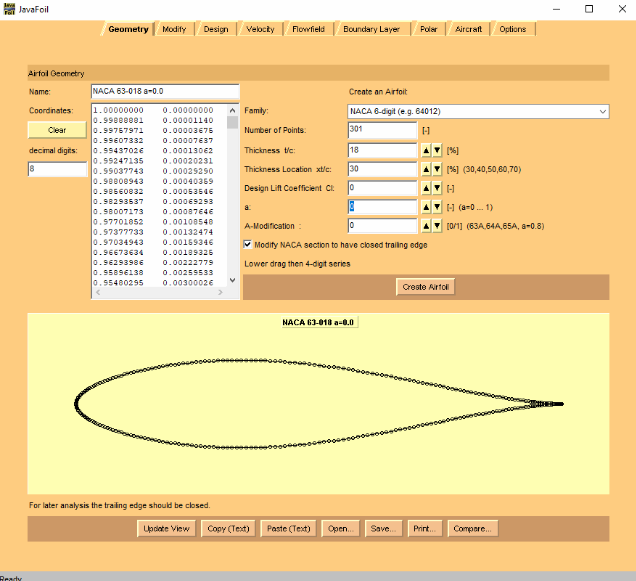
Task: Click the JavaFoil app icon in title bar
Action: pyautogui.click(x=9, y=8)
